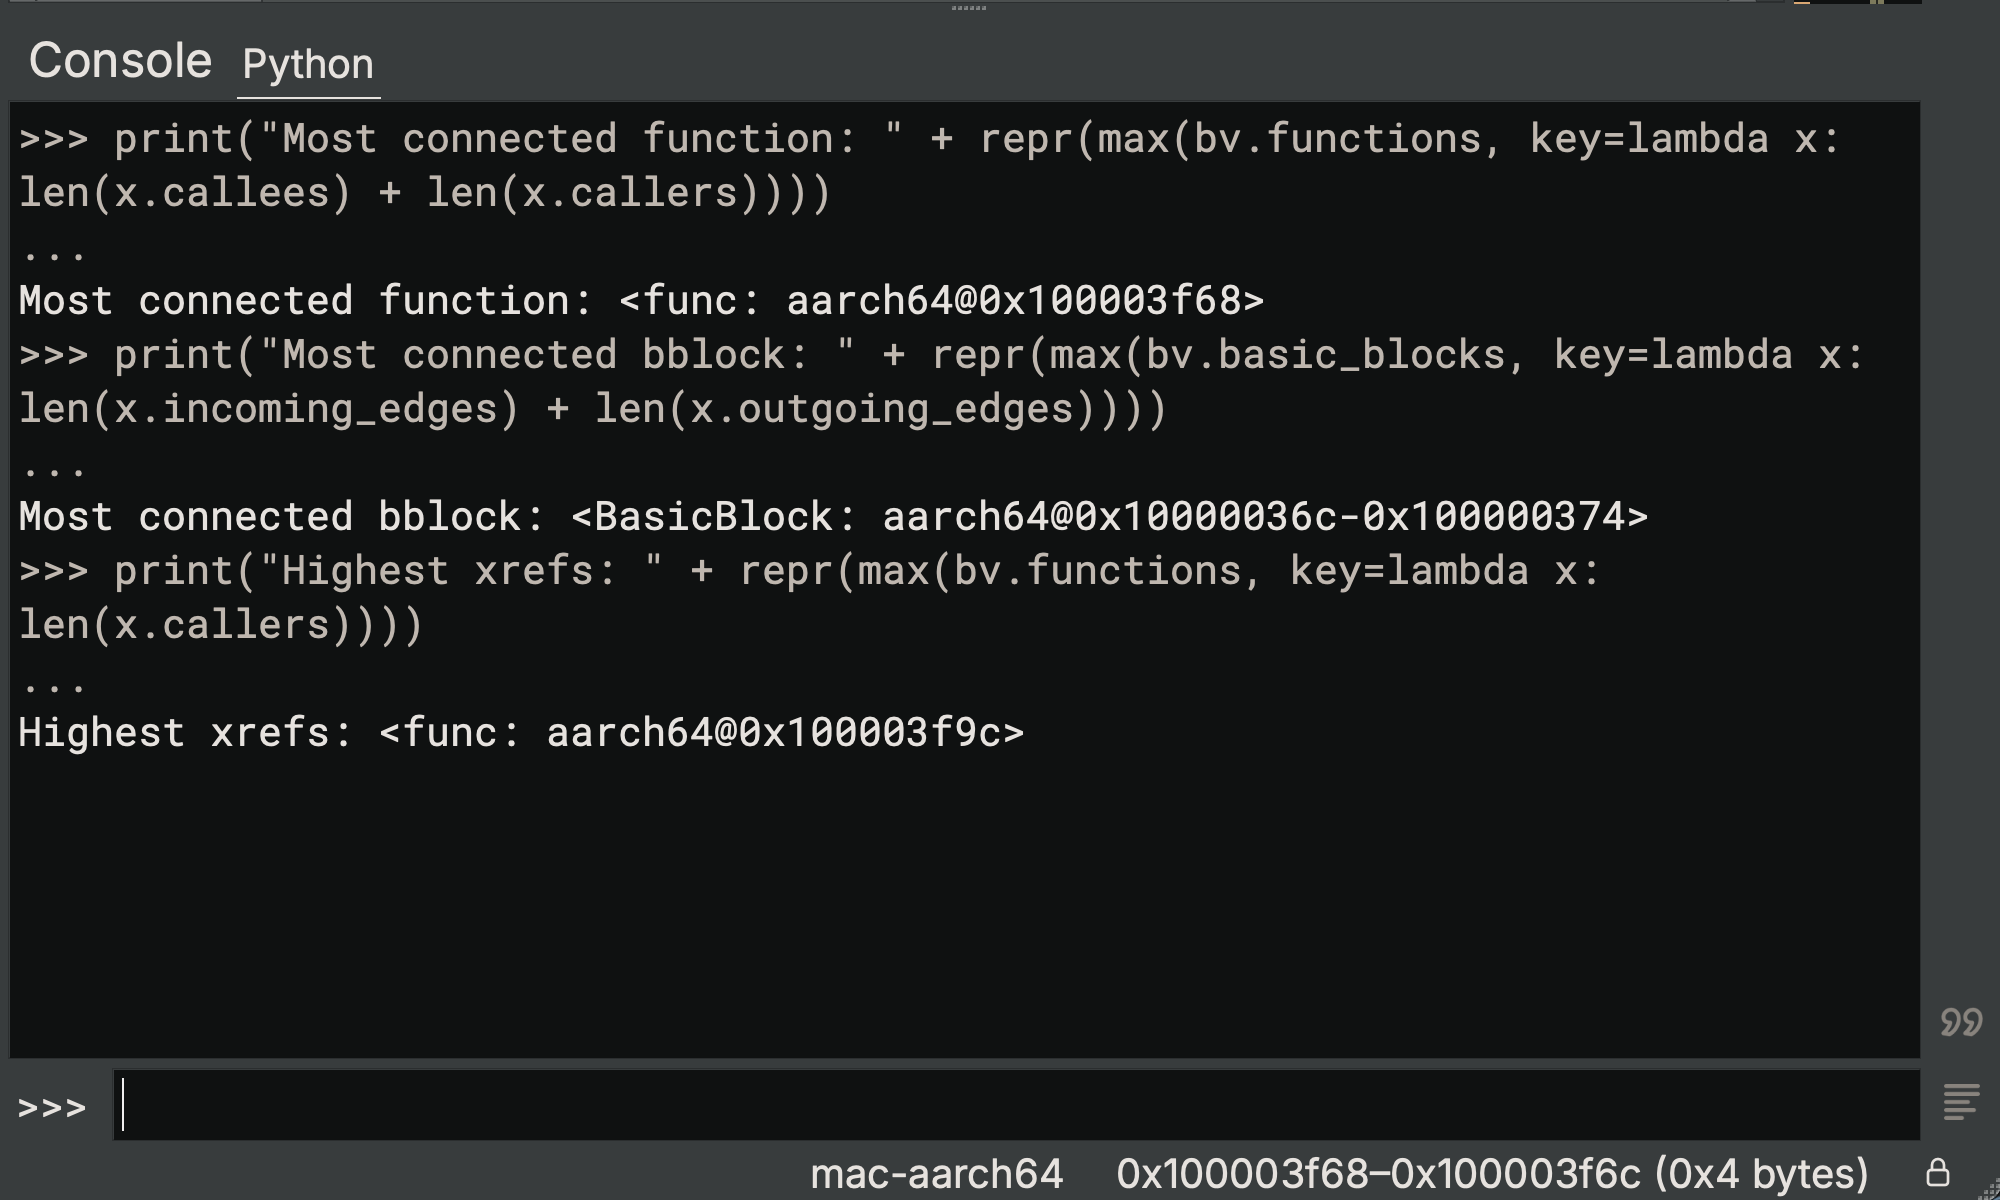This screenshot has width=2000, height=1200.
Task: Click len(x.callees) in the first command
Action: (x=185, y=193)
